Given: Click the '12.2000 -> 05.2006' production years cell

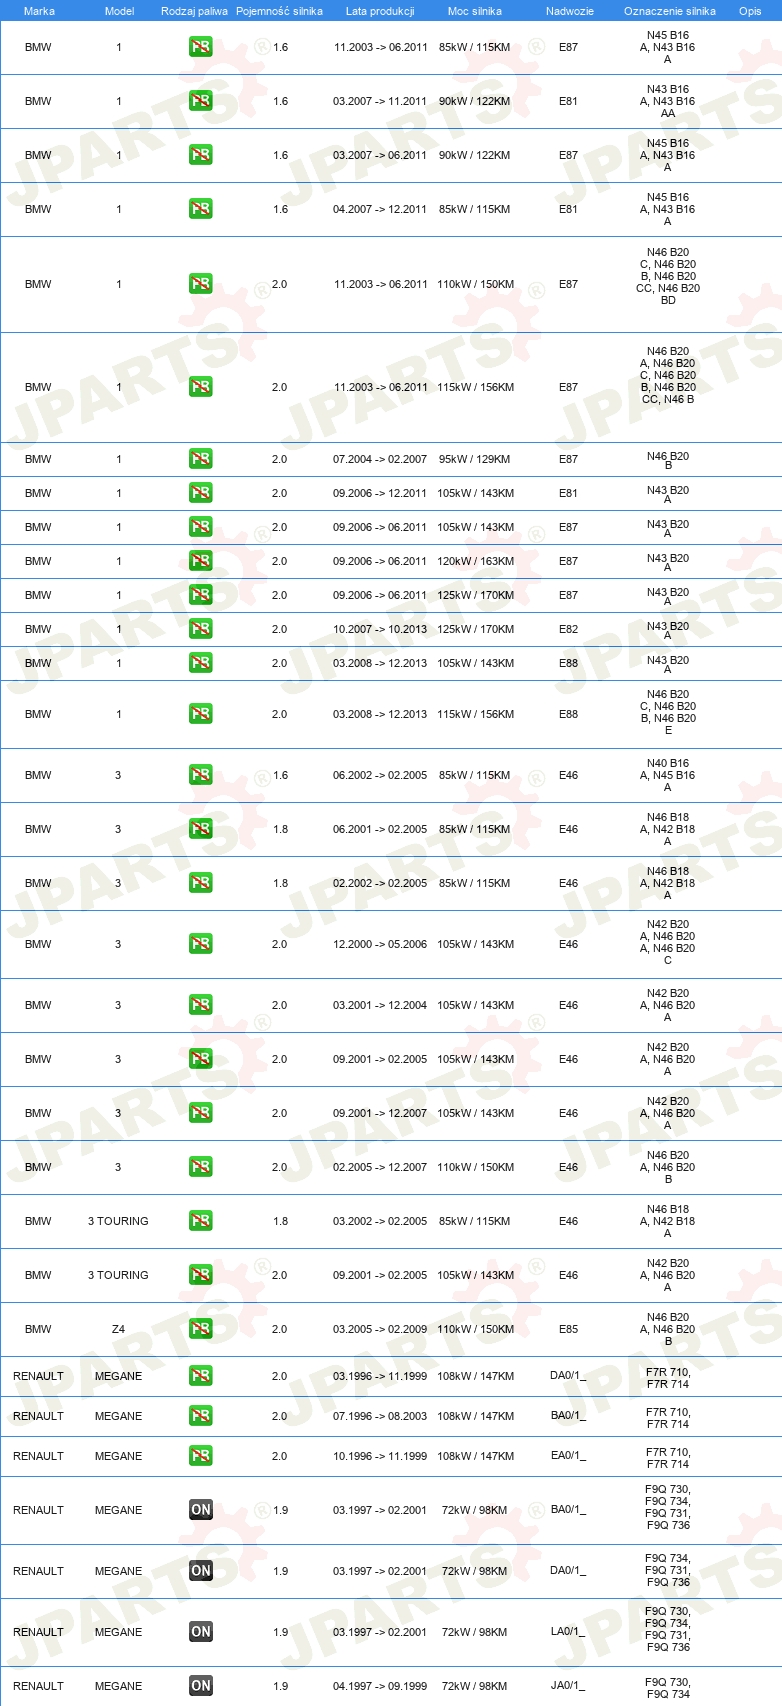Looking at the screenshot, I should coord(380,944).
